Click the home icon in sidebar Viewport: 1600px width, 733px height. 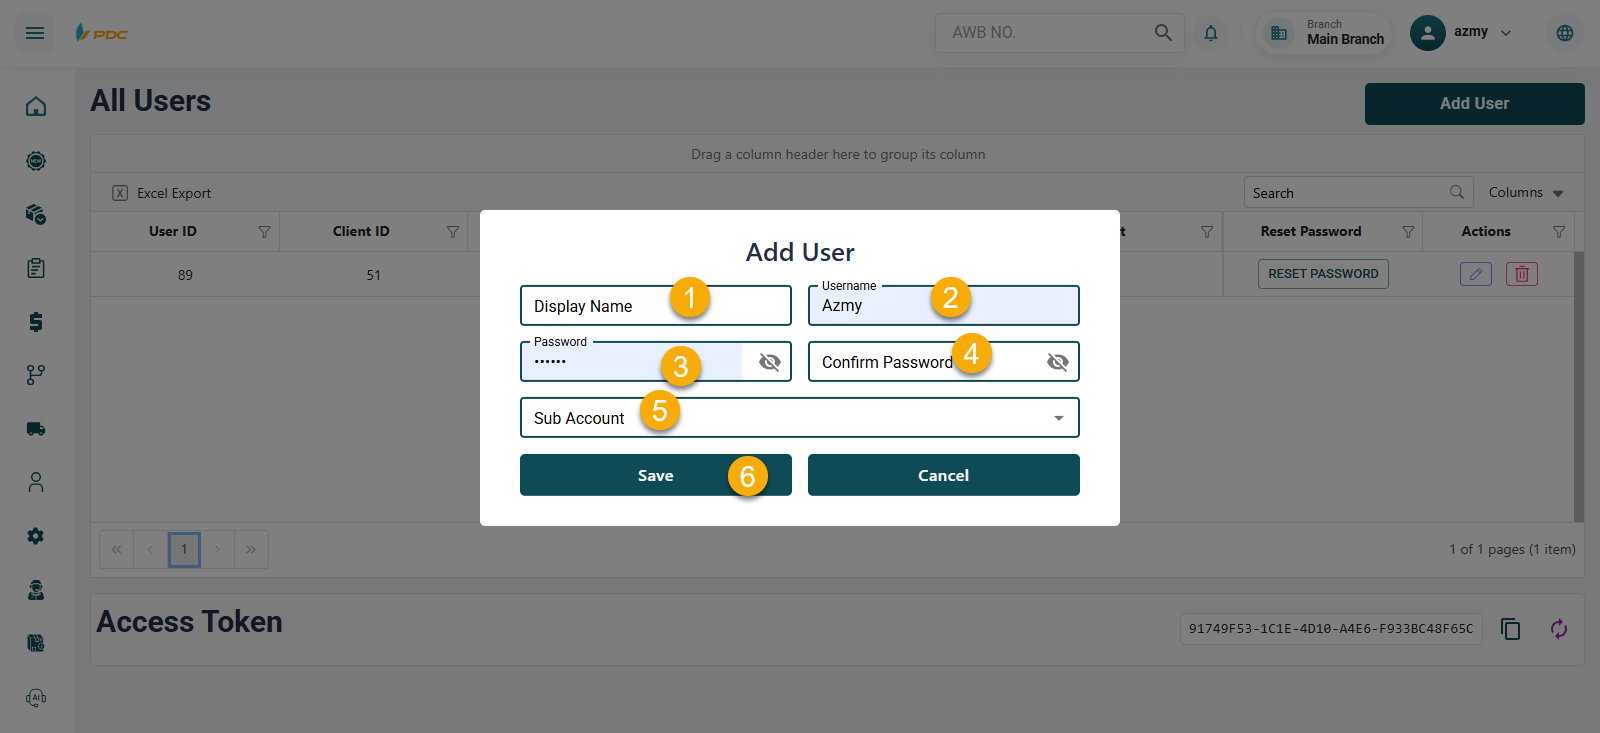click(x=36, y=107)
